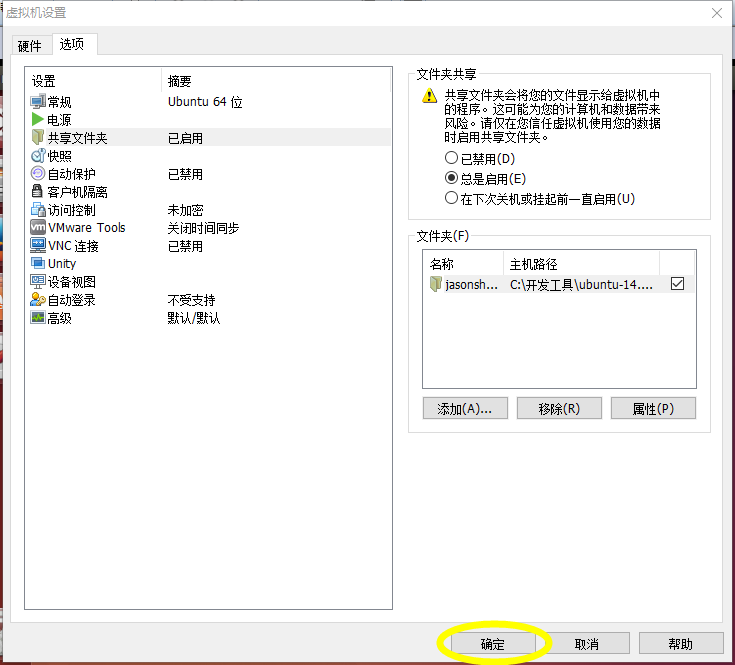Select the 电源 settings row label
This screenshot has width=735, height=665.
[x=60, y=120]
